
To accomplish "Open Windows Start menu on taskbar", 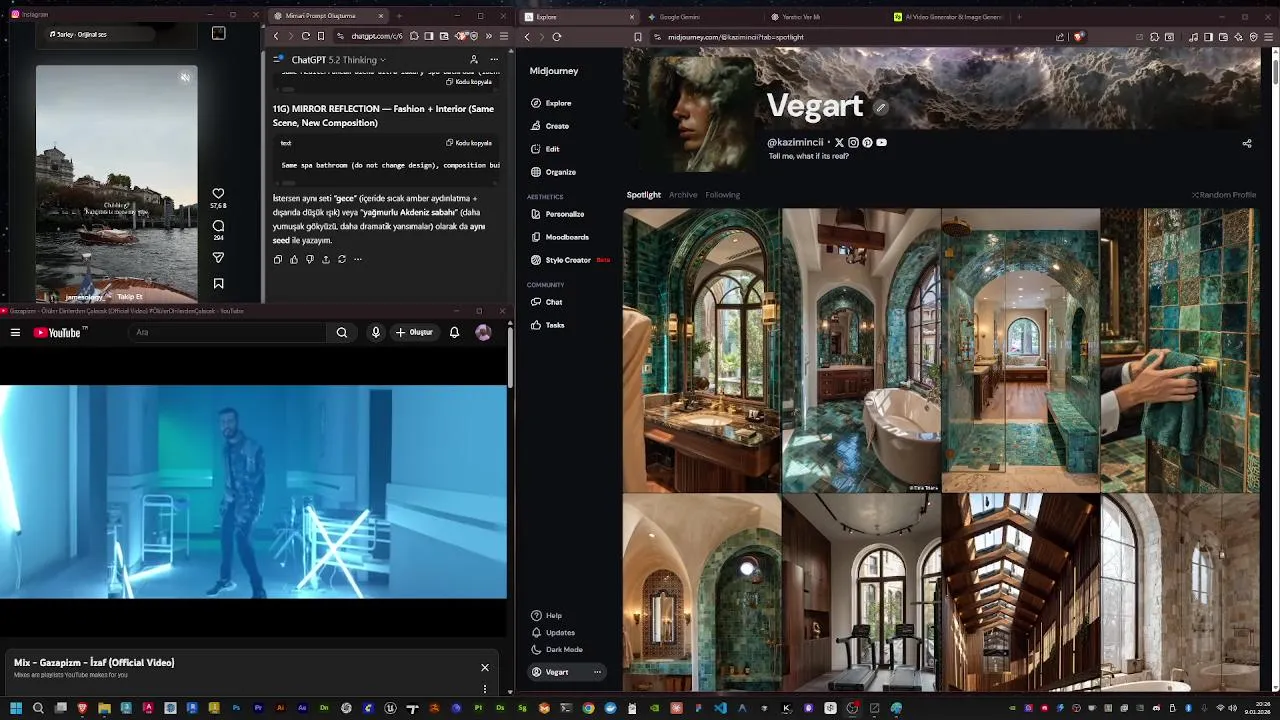I will [x=16, y=709].
